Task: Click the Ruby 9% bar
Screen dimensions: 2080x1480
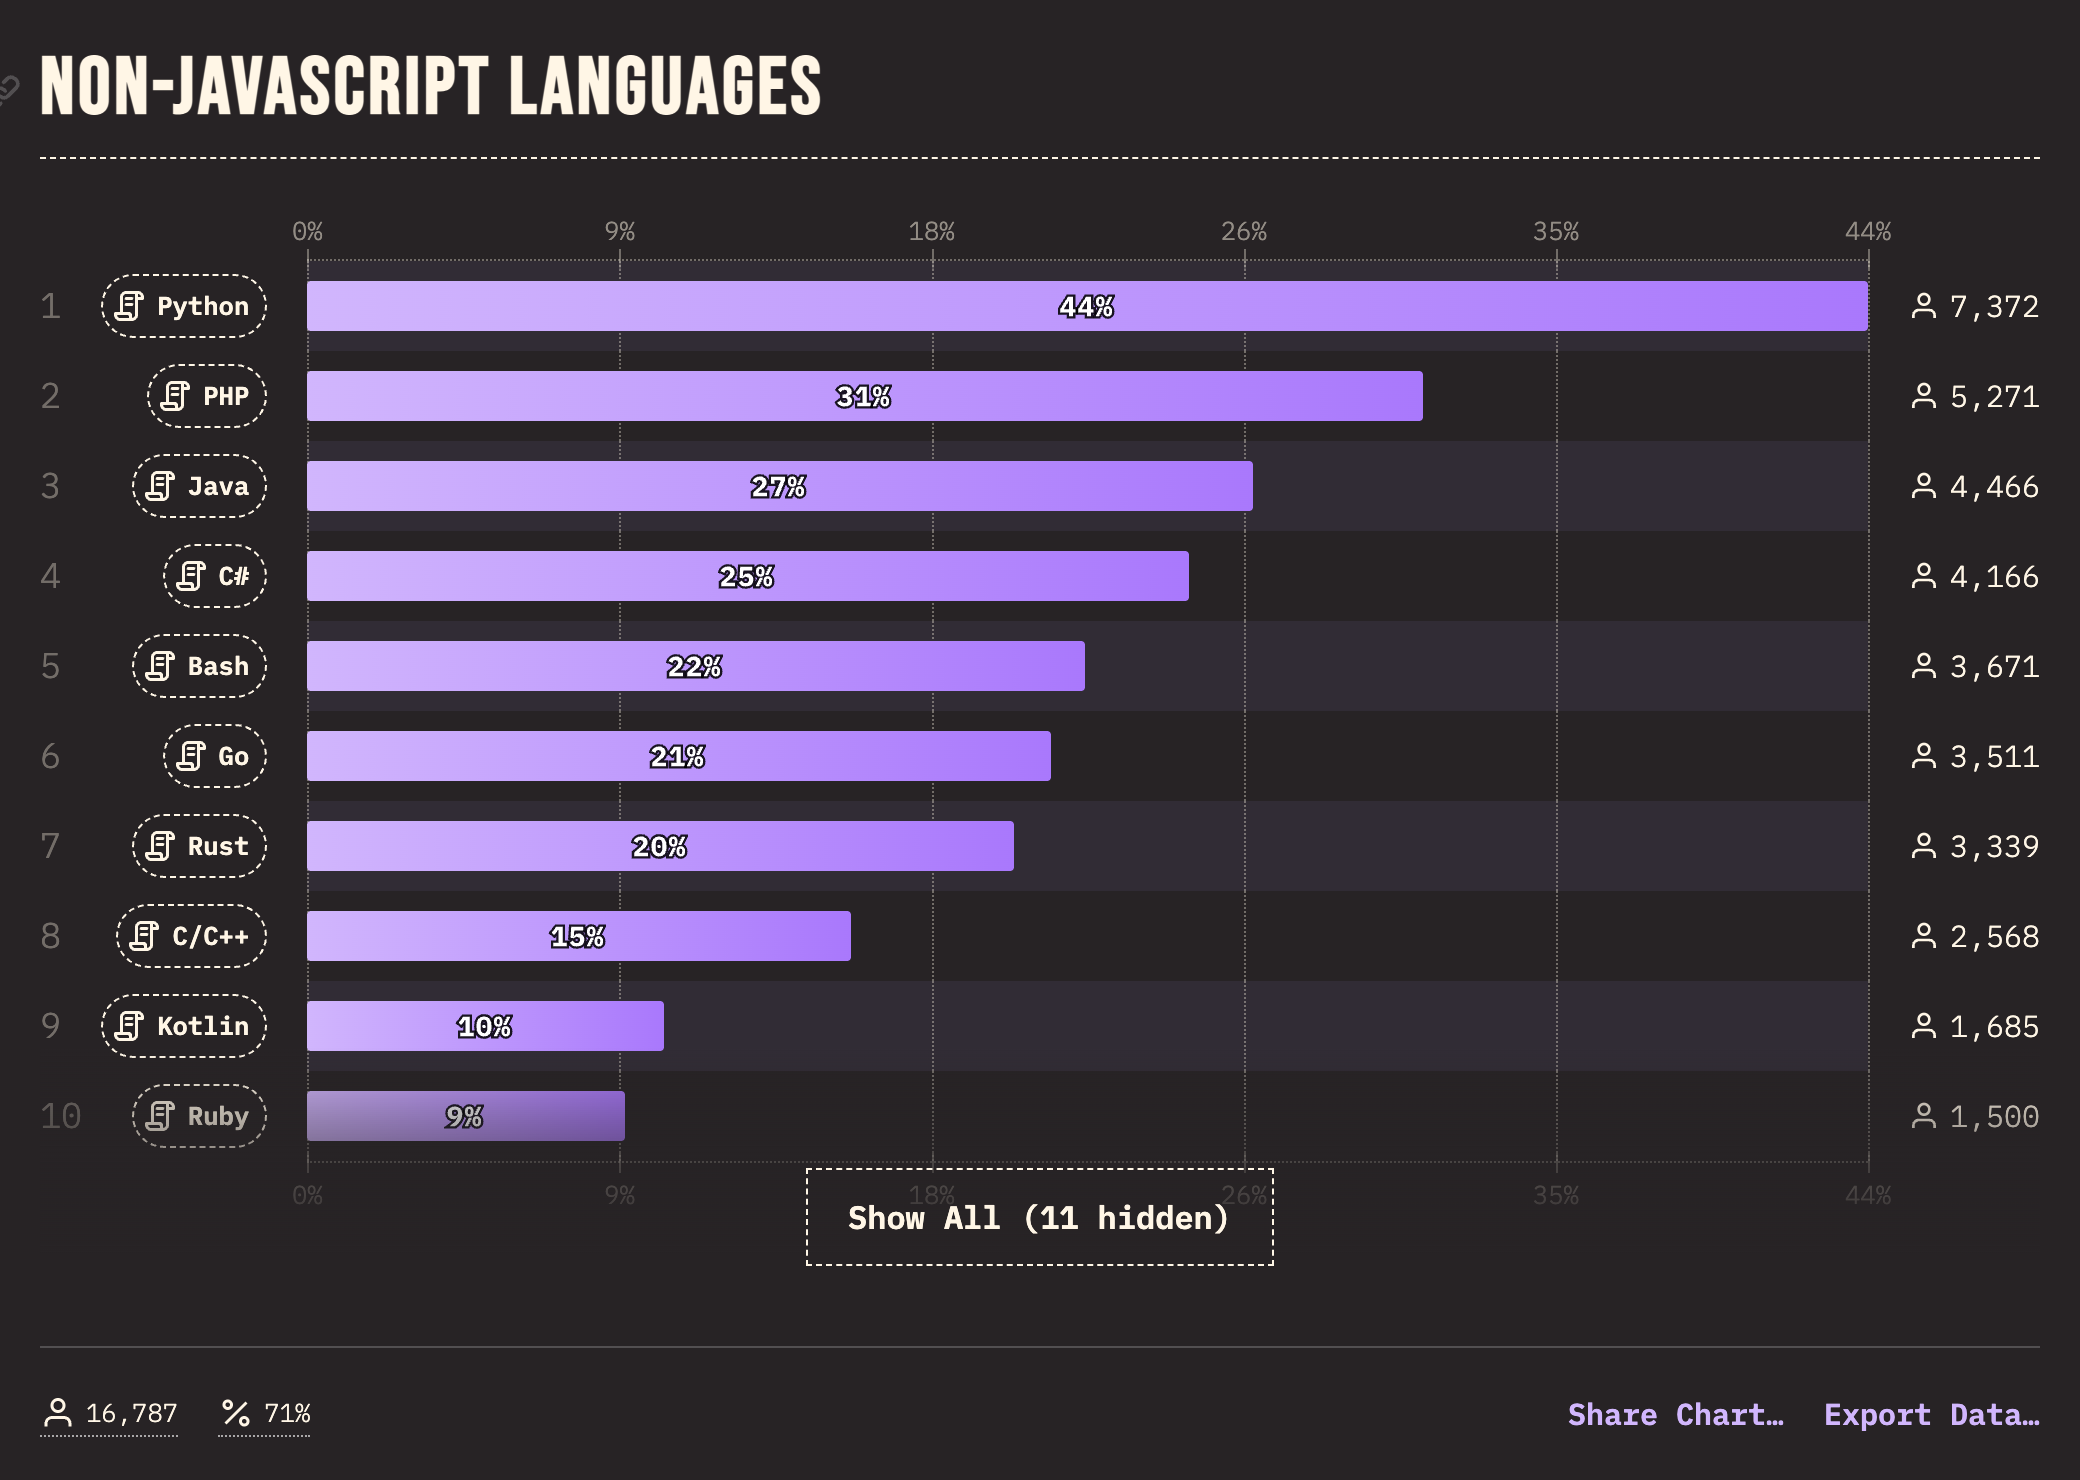Action: coord(465,1116)
